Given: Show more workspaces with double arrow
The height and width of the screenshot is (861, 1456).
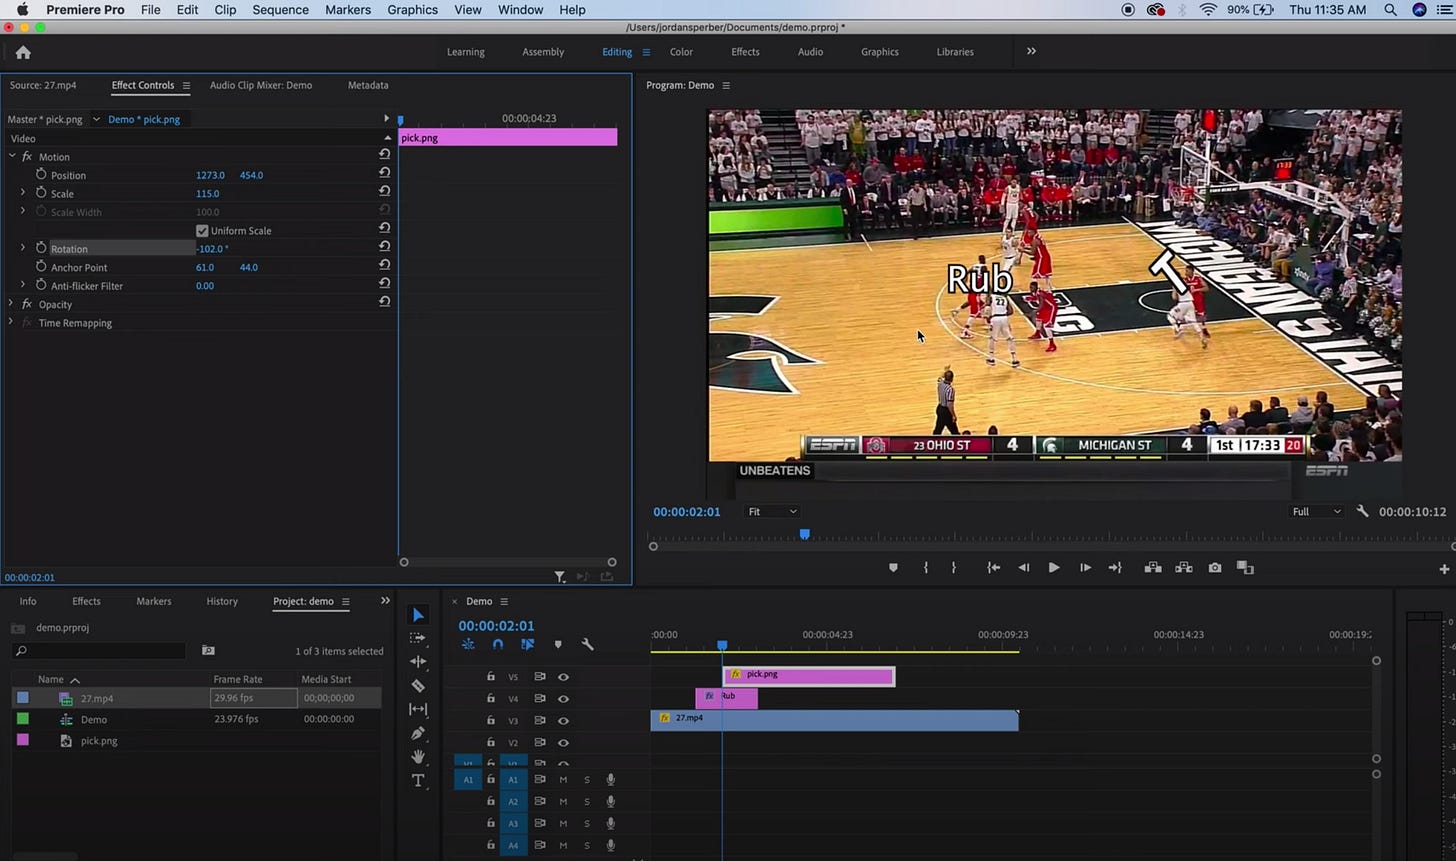Looking at the screenshot, I should click(1031, 51).
